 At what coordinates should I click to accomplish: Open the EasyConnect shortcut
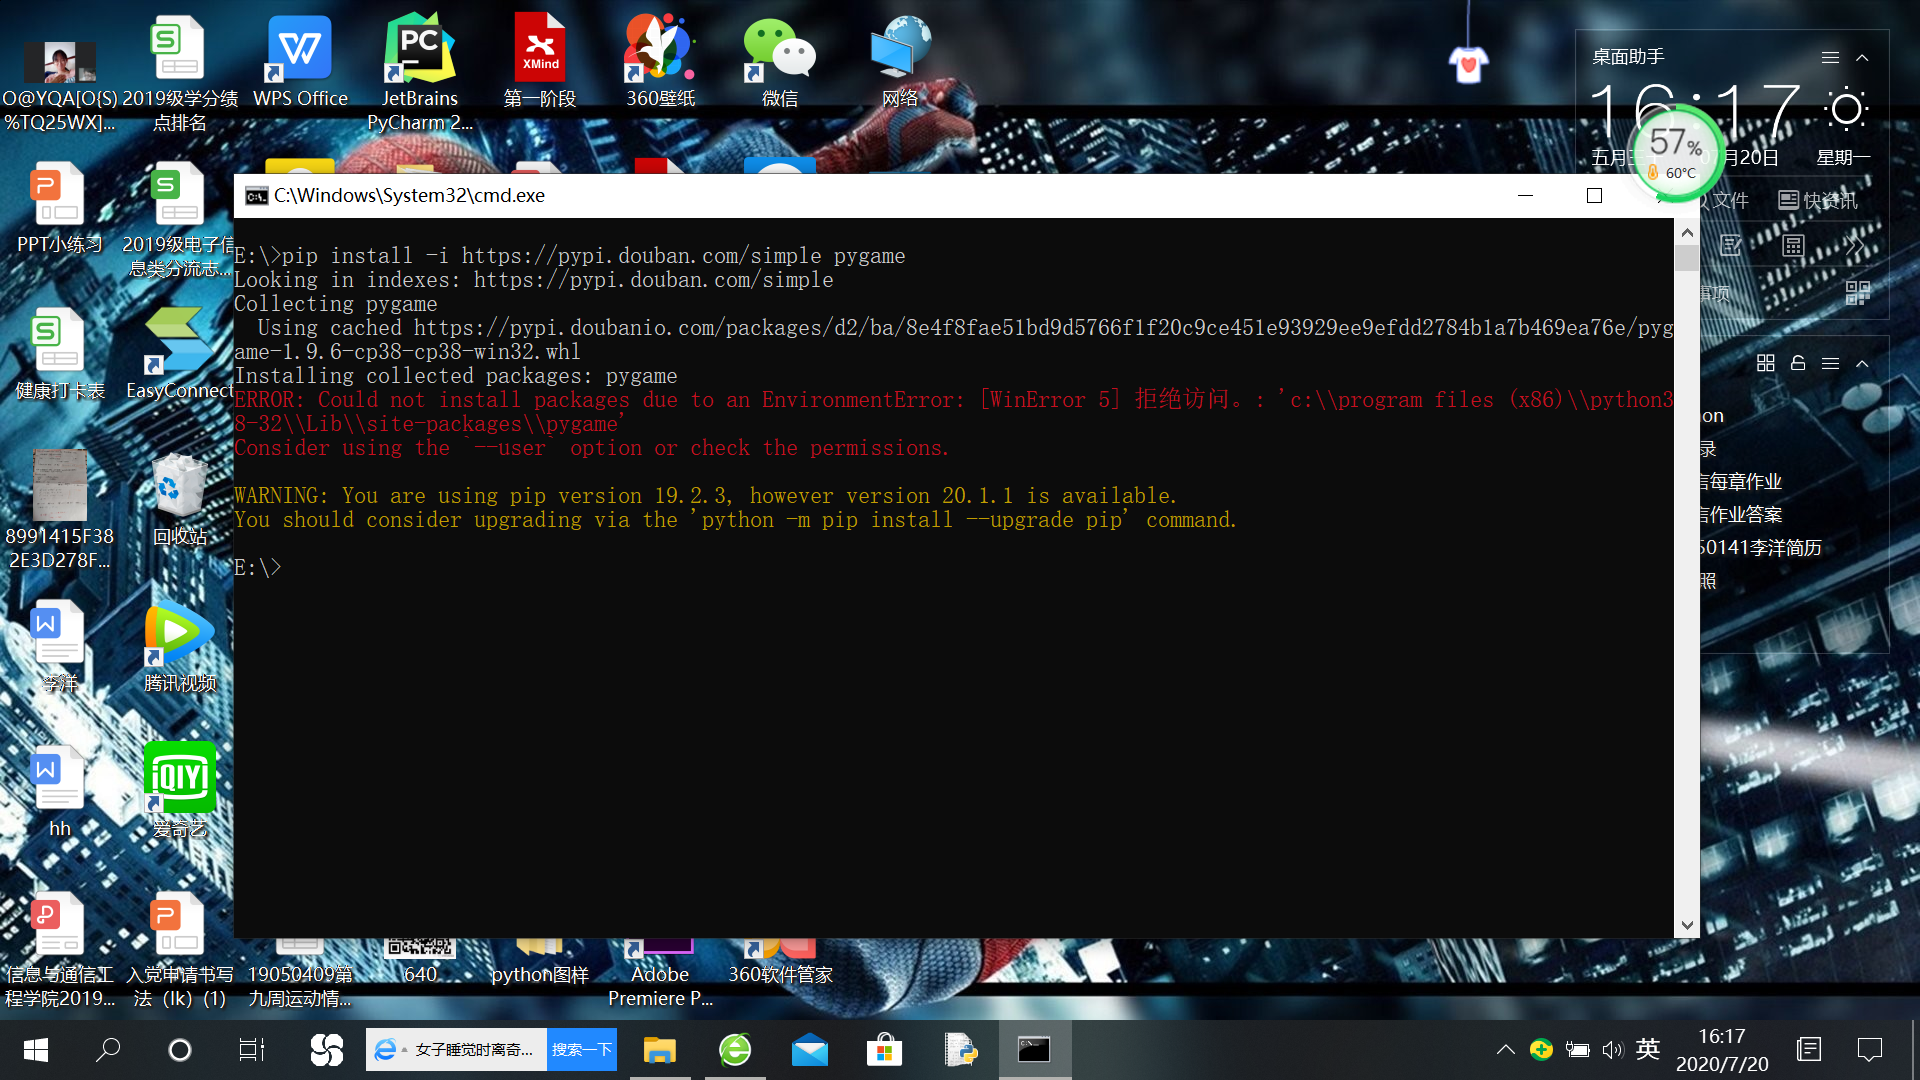tap(180, 354)
